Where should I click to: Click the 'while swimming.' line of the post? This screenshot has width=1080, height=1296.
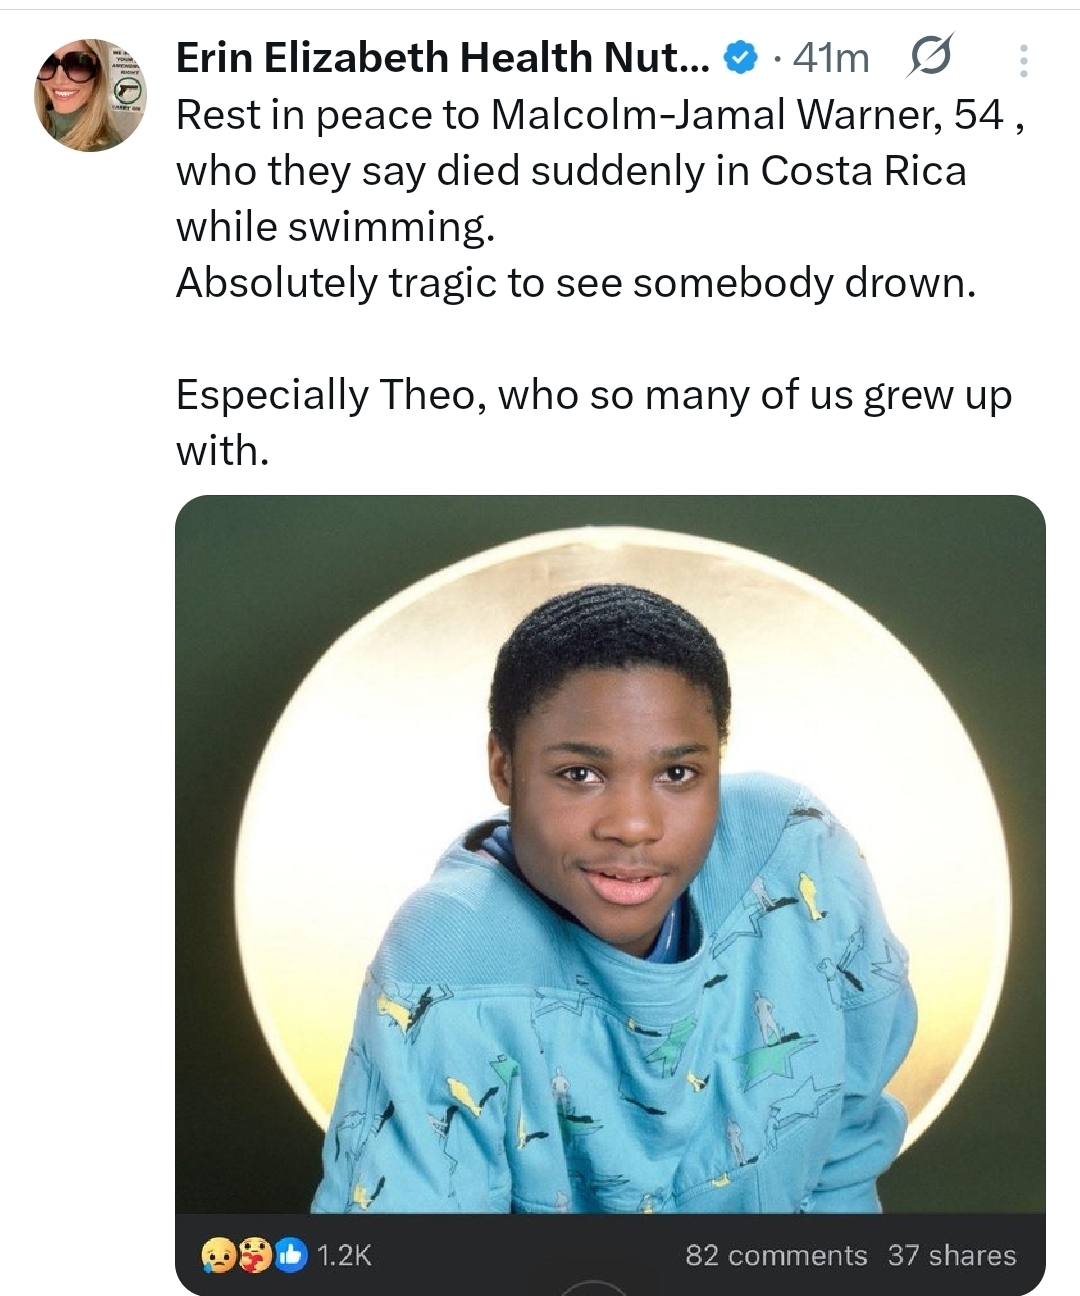[x=335, y=227]
